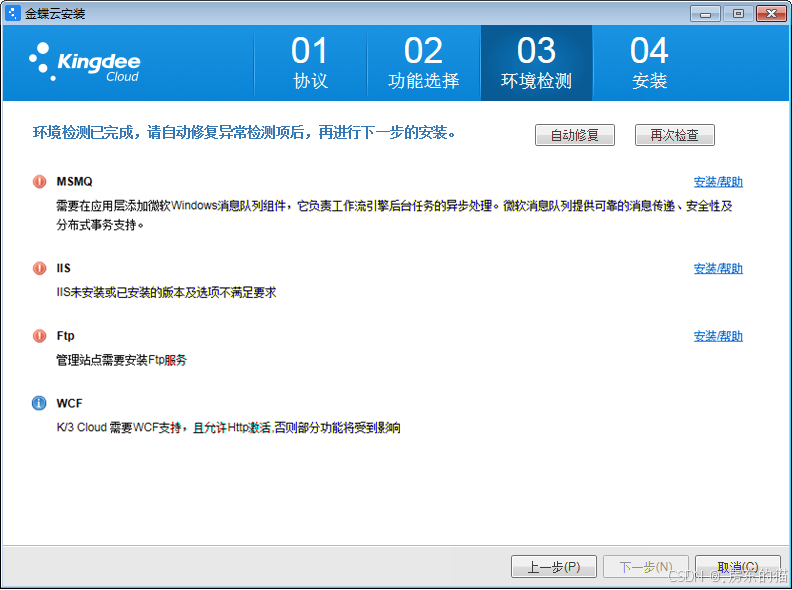792x590 pixels.
Task: Go to step 04 安装
Action: click(x=649, y=63)
